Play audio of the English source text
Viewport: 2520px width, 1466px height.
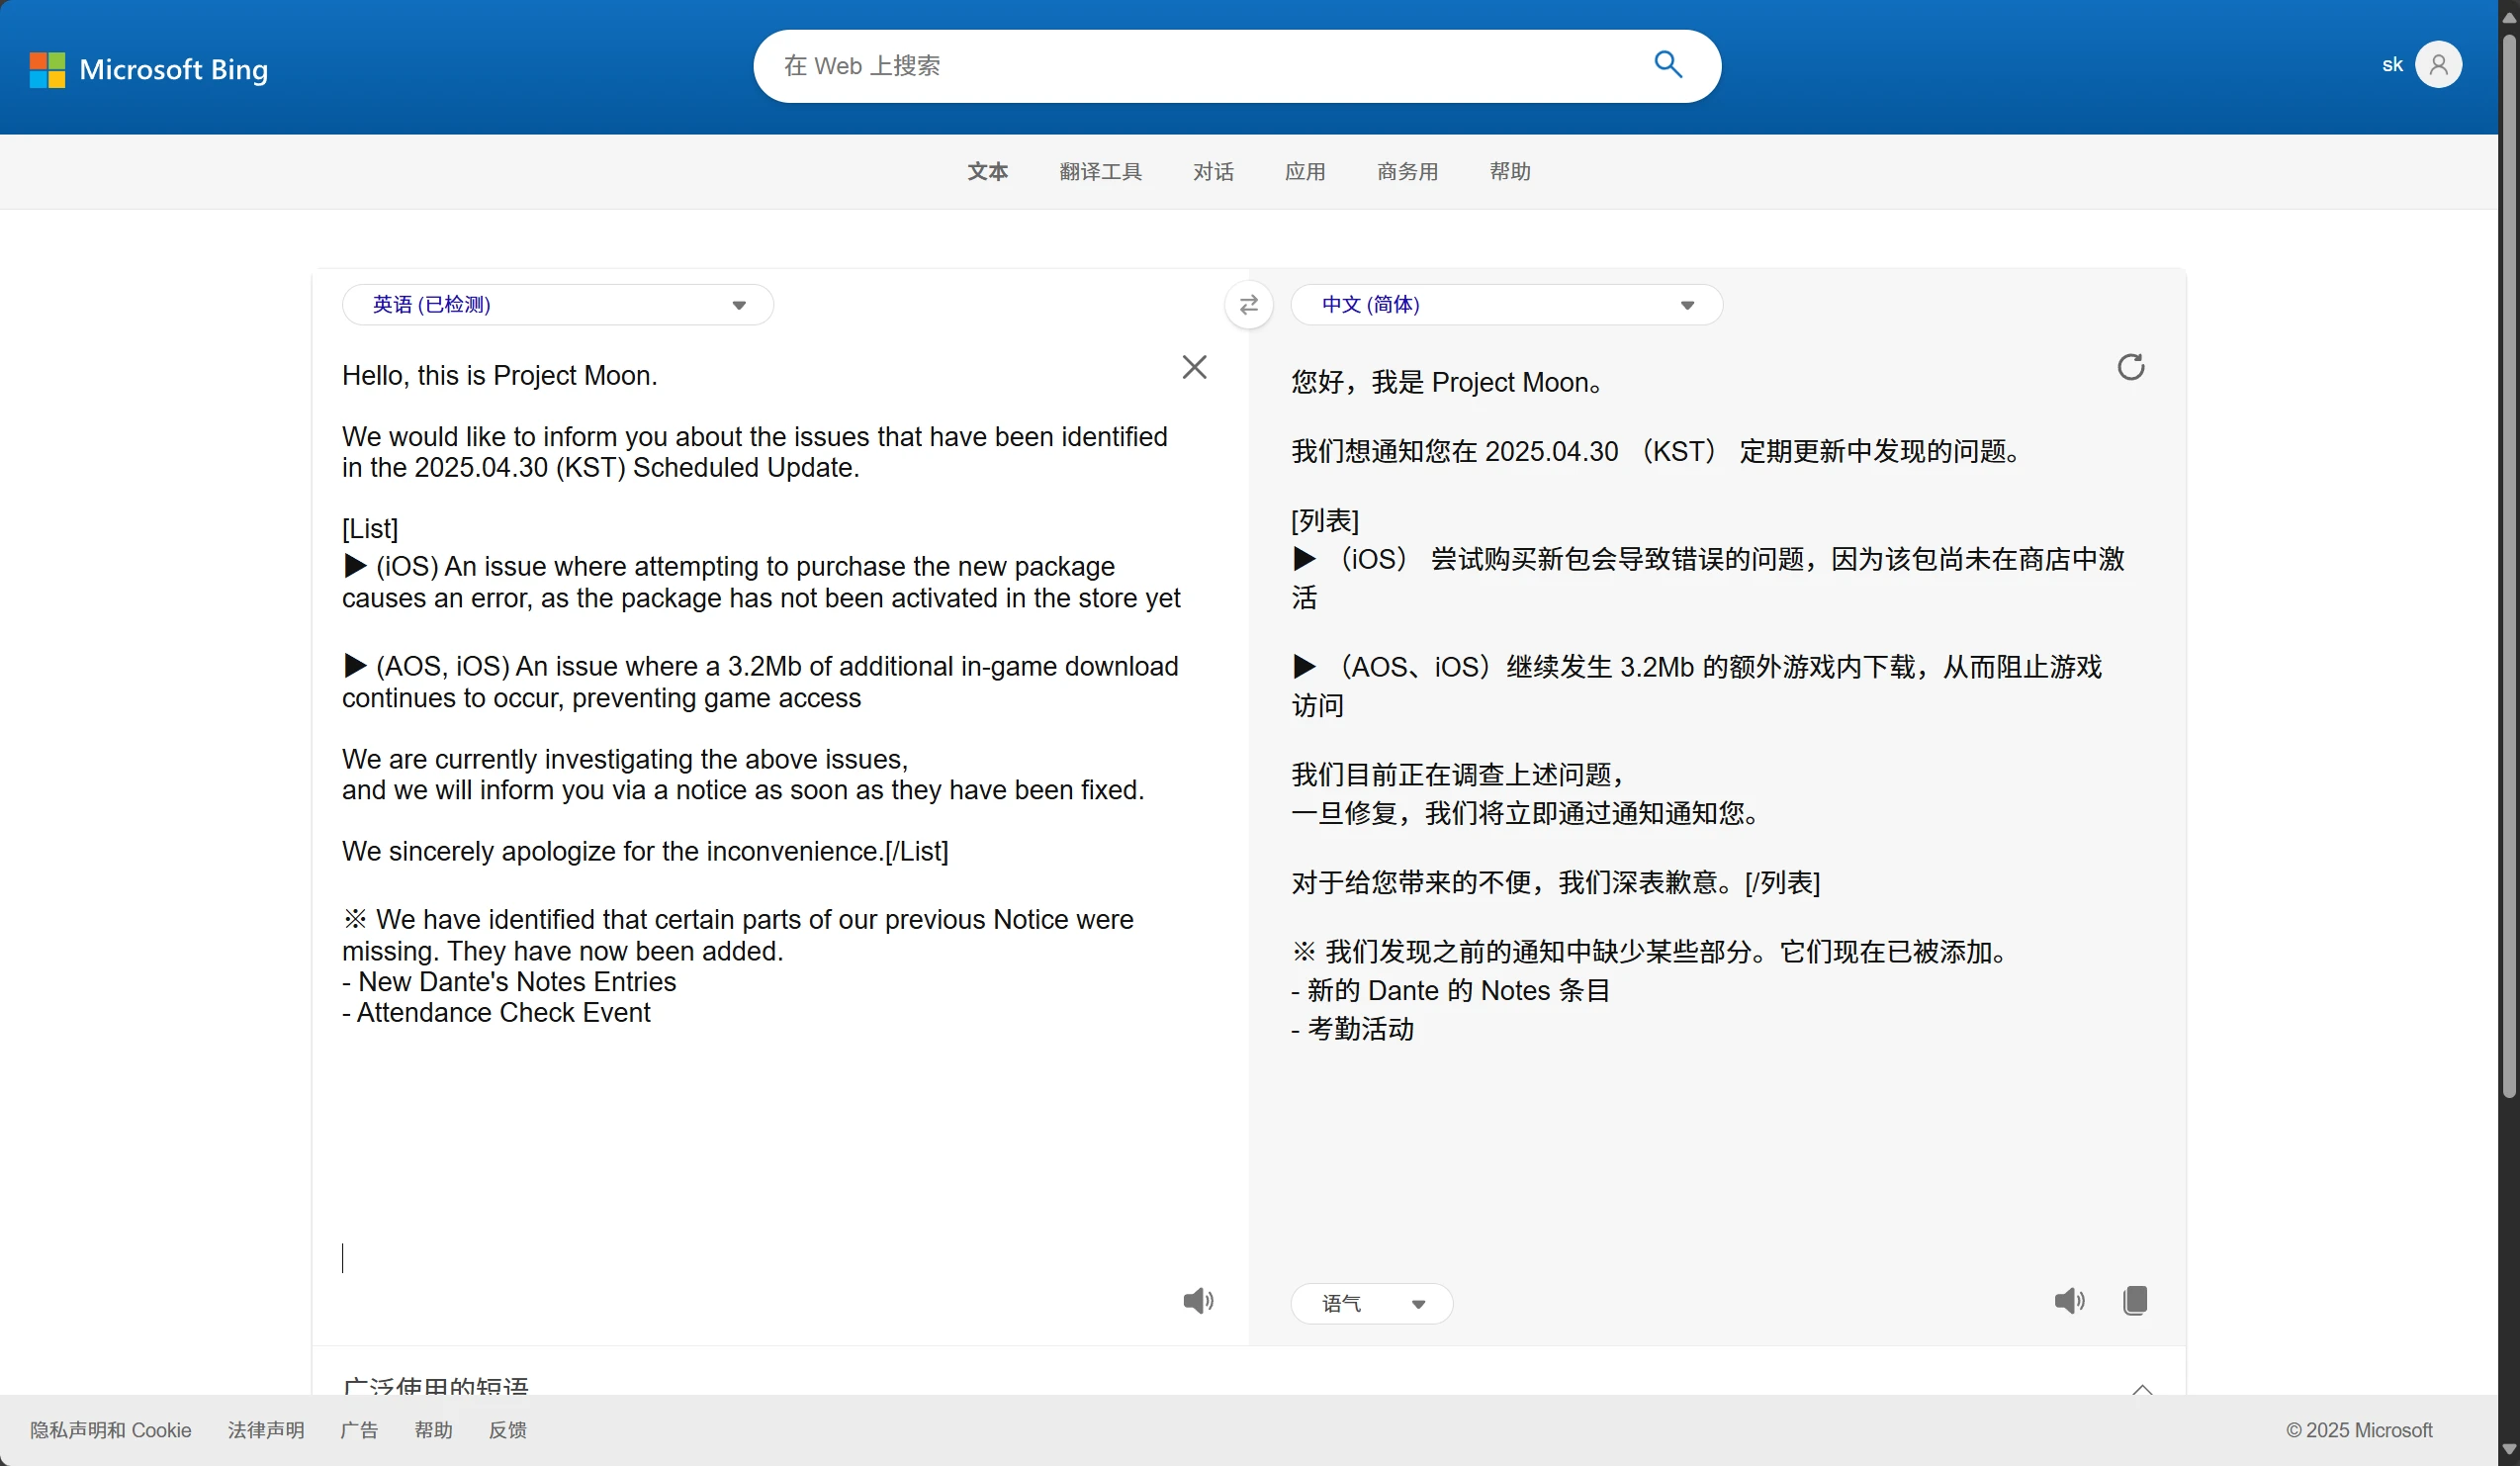coord(1197,1300)
